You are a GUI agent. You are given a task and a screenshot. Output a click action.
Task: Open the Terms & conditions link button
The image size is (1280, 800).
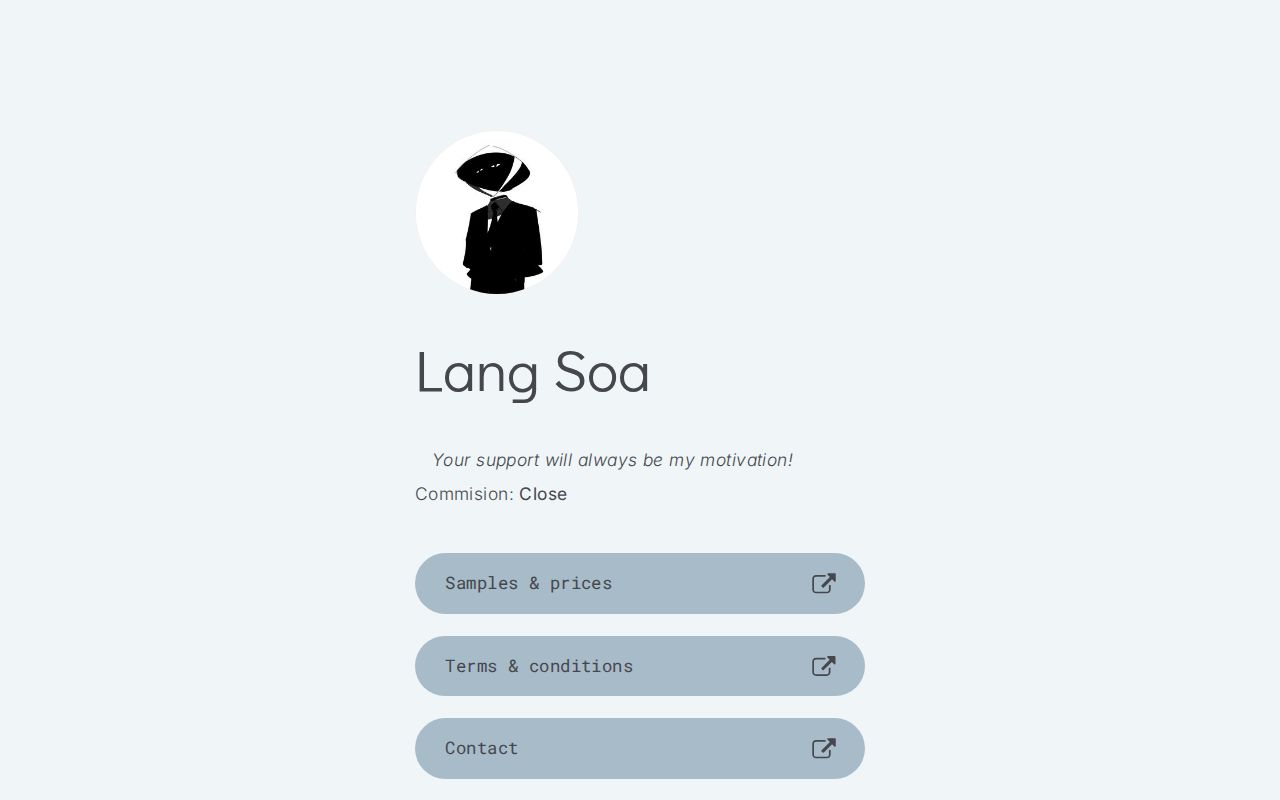click(640, 666)
